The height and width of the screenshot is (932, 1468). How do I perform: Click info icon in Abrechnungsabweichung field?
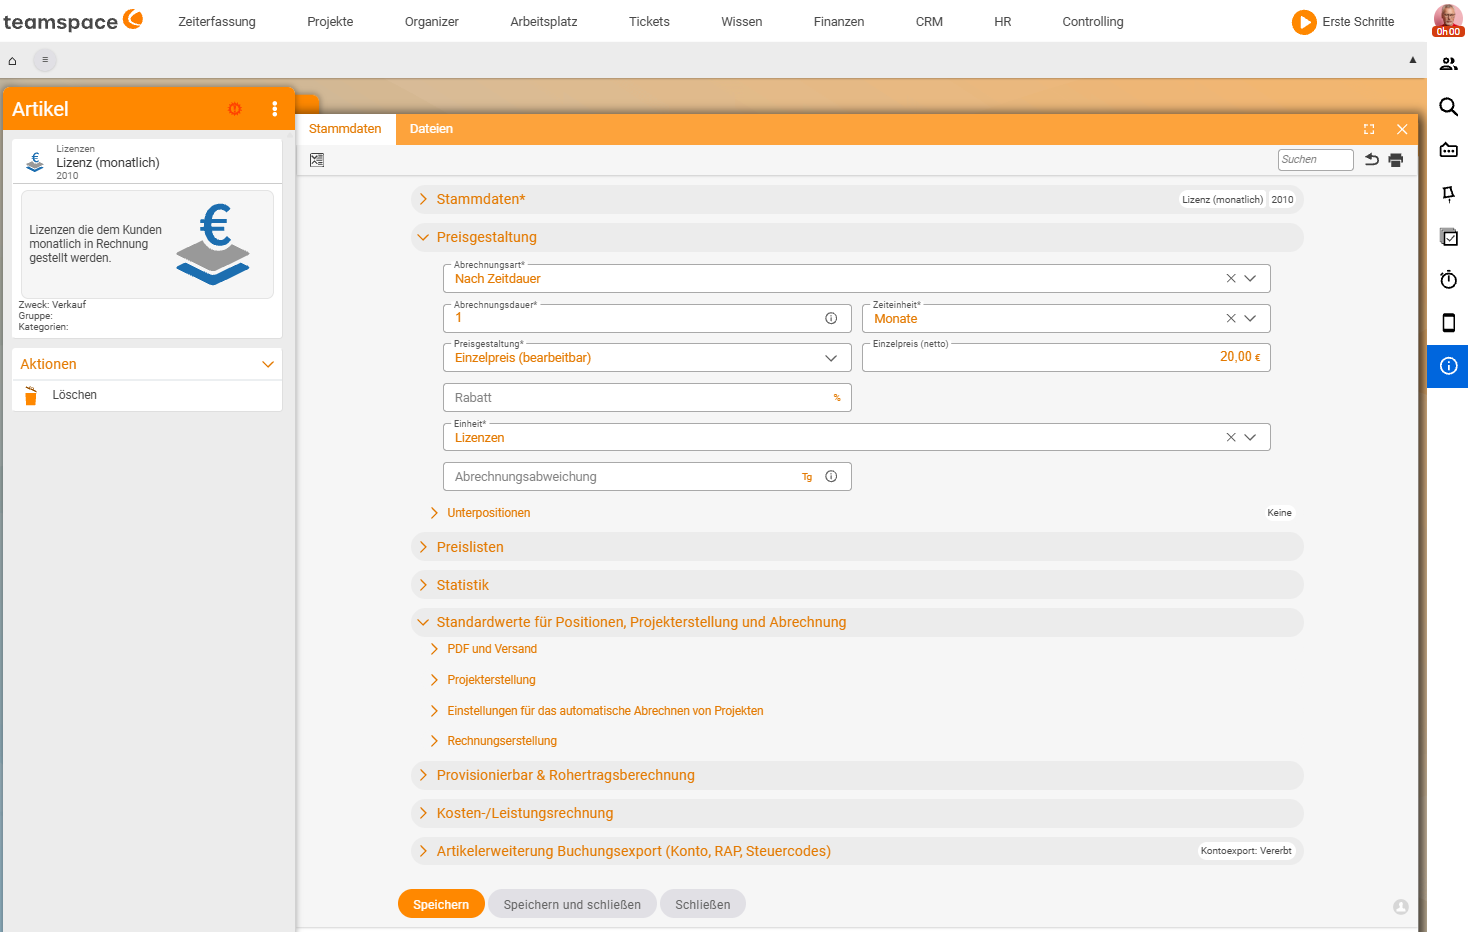point(831,477)
